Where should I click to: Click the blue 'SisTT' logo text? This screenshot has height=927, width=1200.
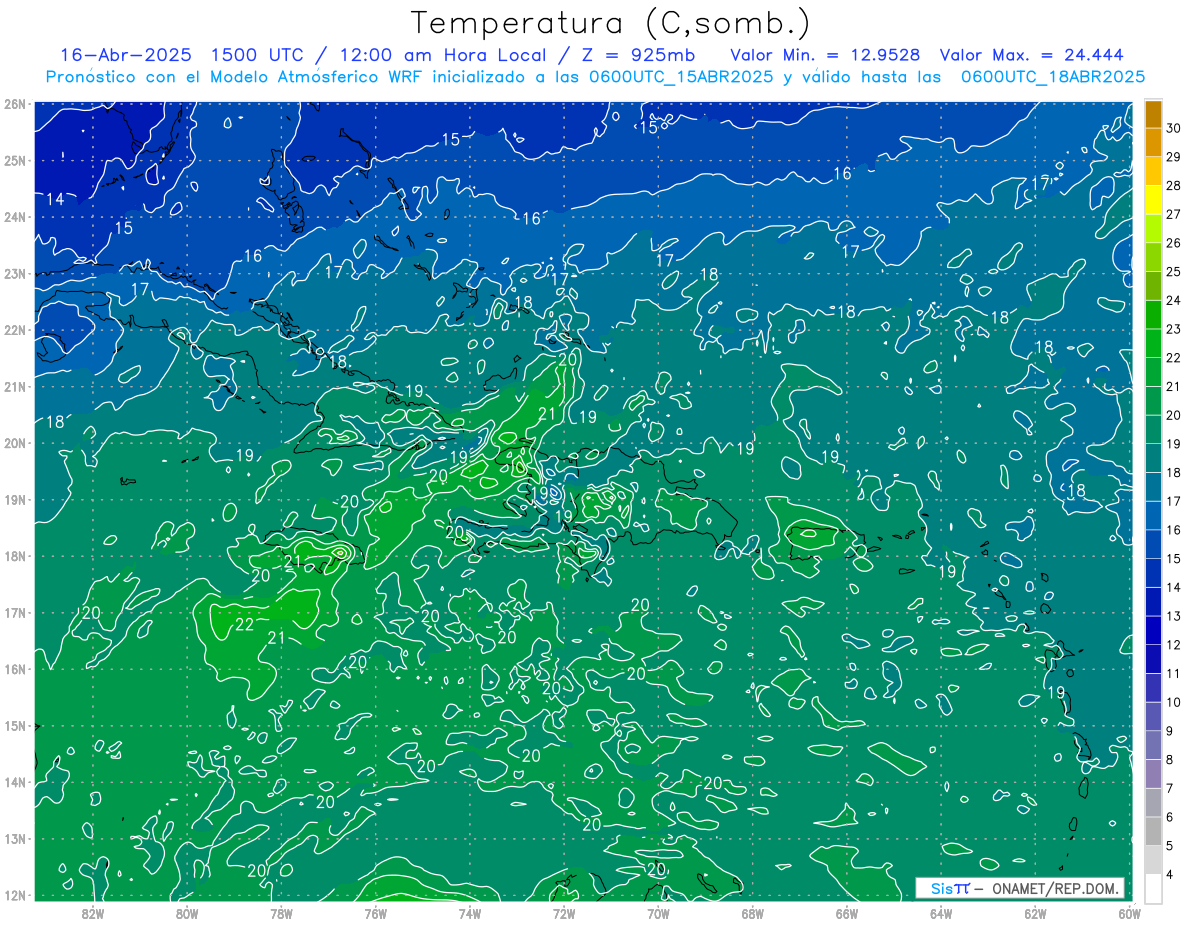[x=949, y=888]
